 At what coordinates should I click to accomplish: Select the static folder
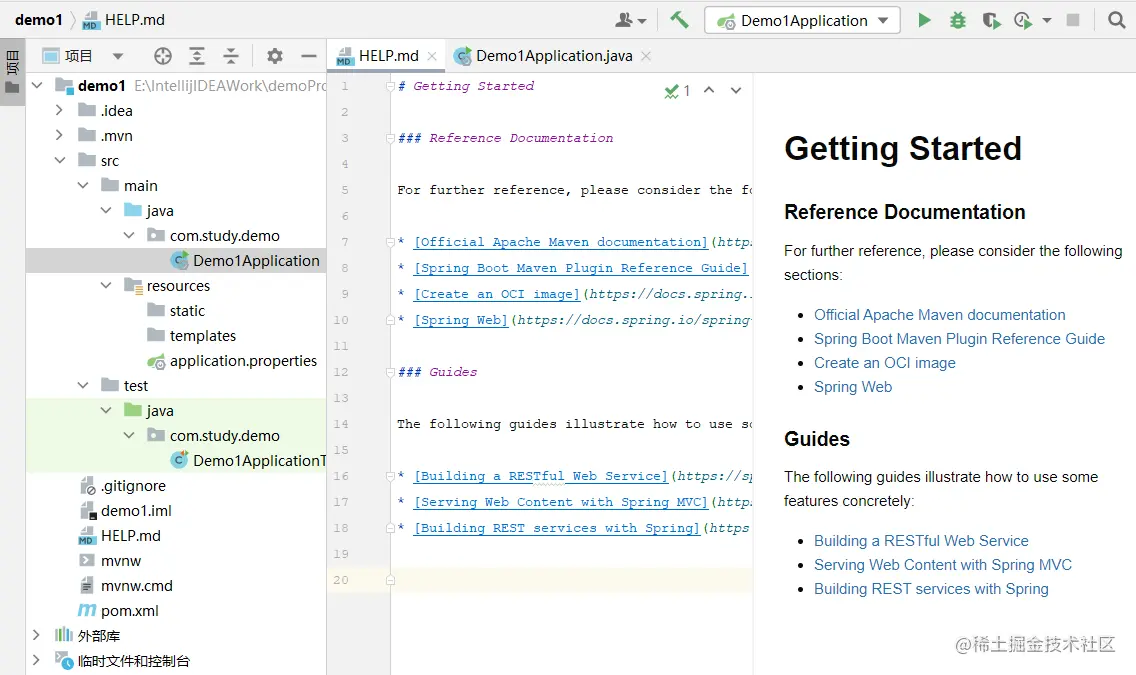176,311
